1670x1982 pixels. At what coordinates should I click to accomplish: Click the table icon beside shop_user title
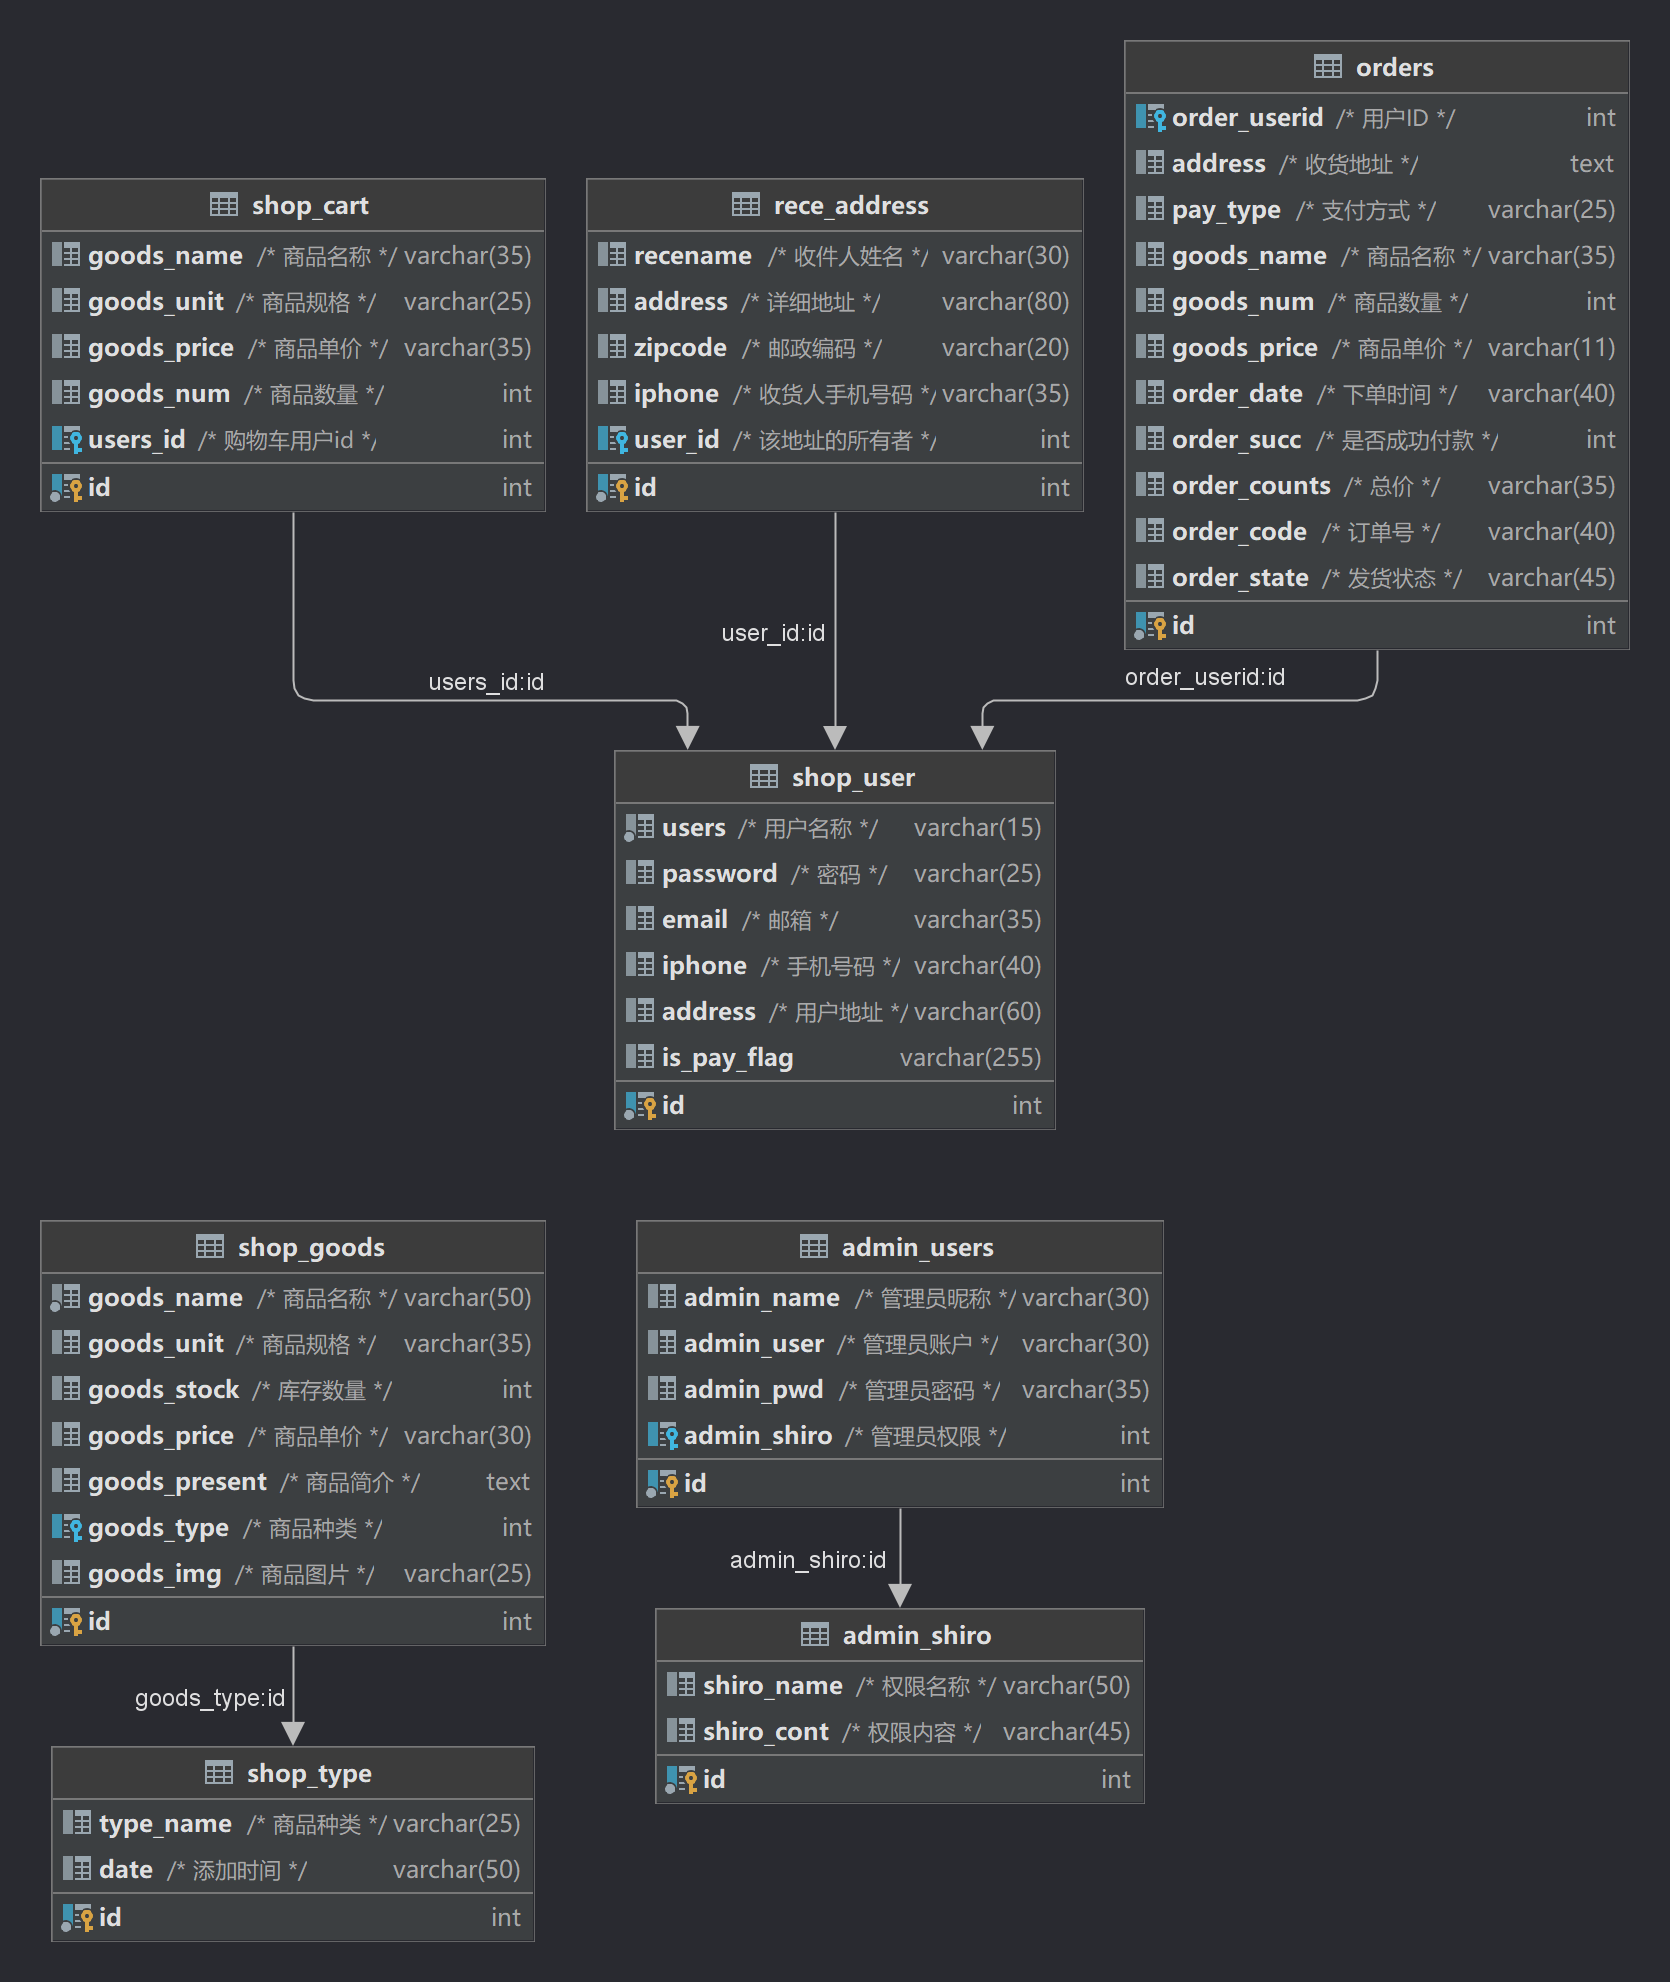coord(764,777)
